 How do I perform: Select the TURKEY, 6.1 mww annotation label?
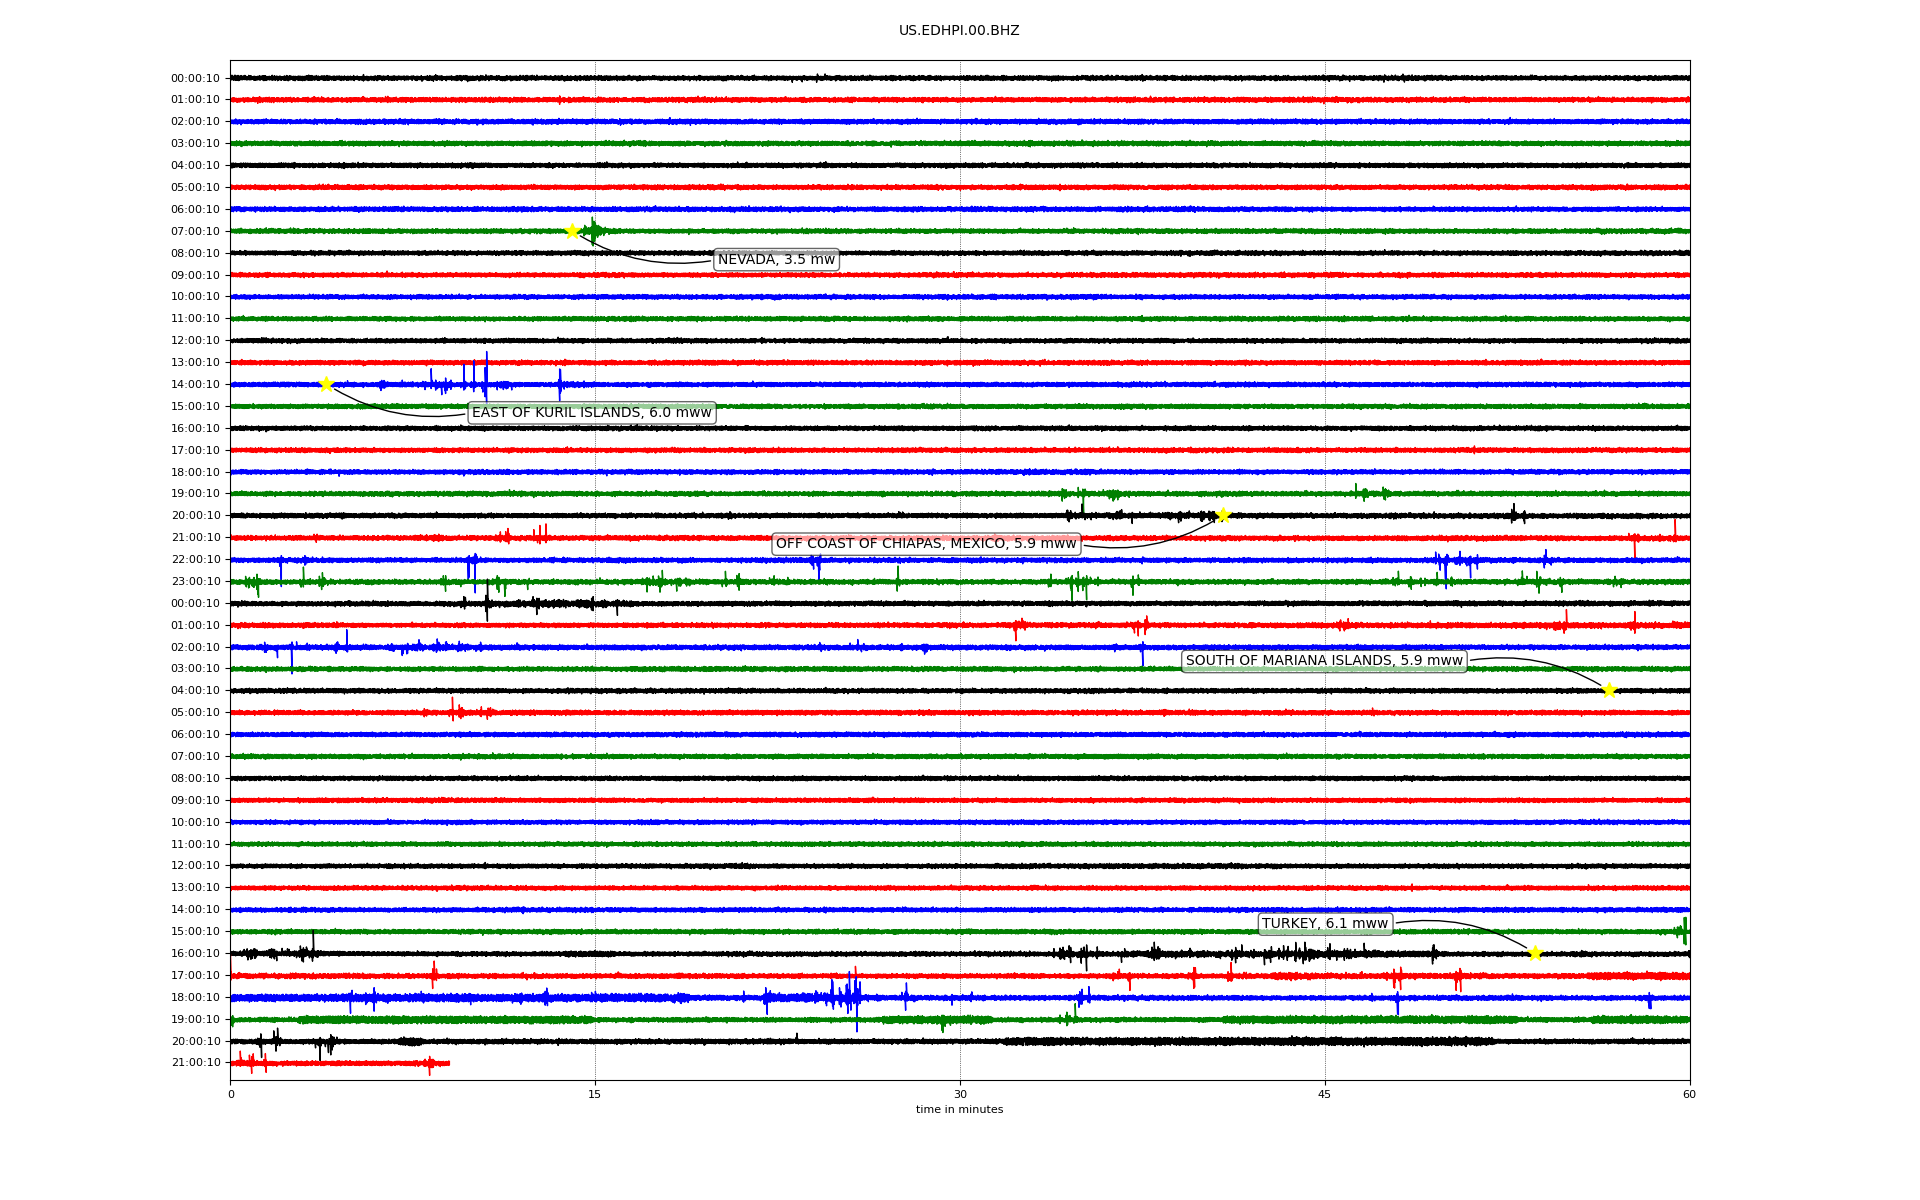coord(1325,924)
